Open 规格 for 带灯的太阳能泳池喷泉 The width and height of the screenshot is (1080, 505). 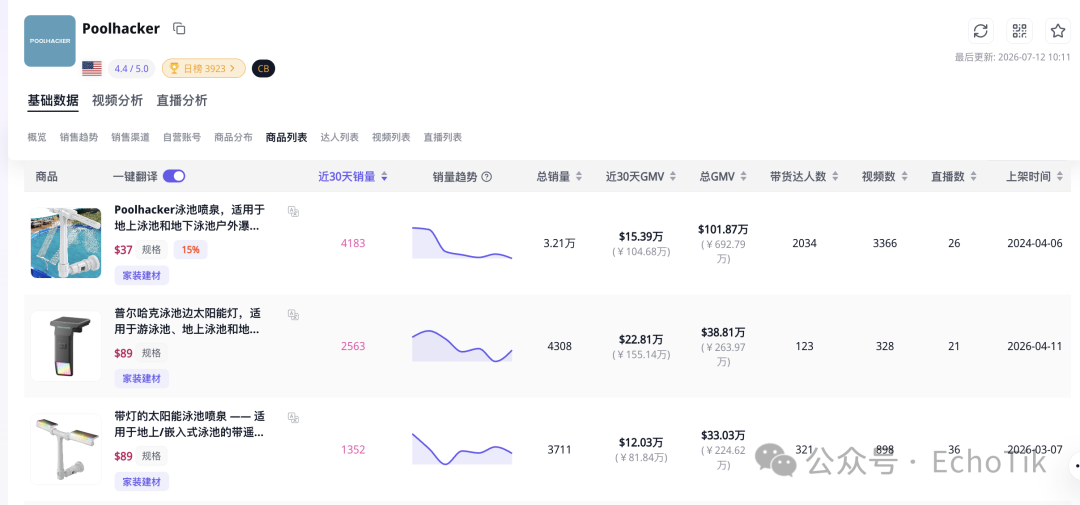[152, 455]
